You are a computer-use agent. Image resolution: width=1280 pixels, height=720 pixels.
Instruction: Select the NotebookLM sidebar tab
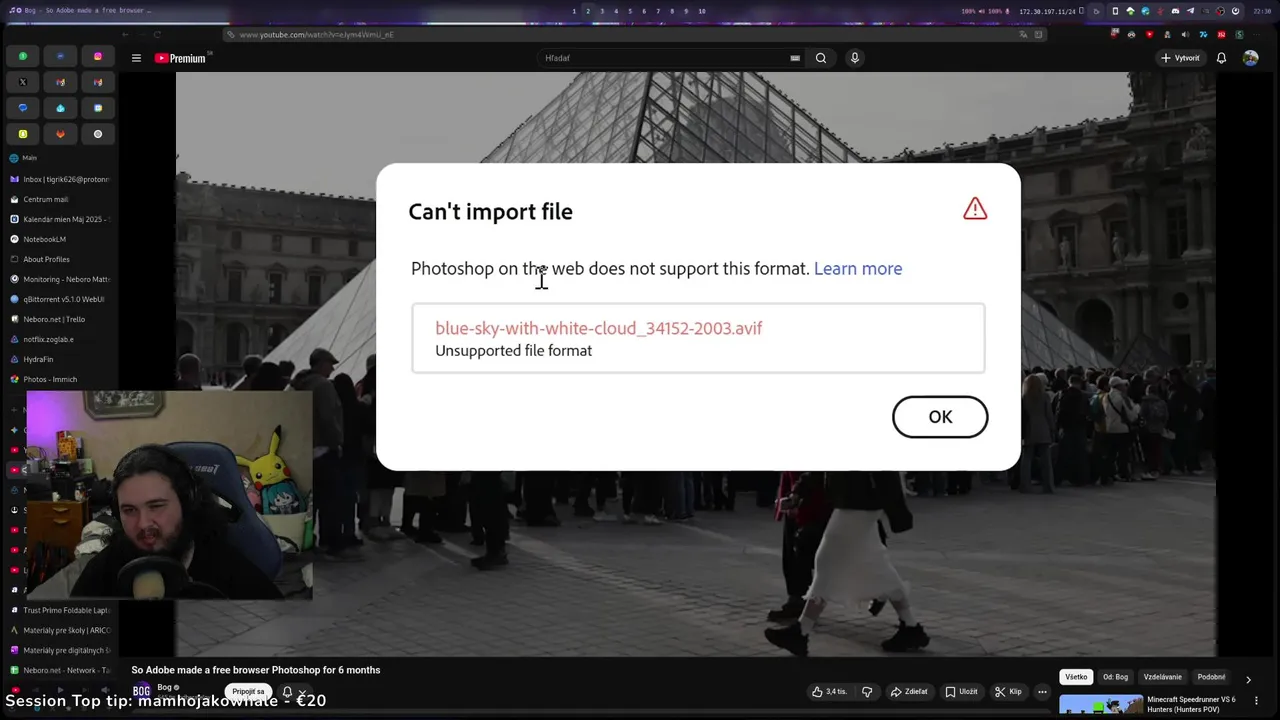click(60, 239)
